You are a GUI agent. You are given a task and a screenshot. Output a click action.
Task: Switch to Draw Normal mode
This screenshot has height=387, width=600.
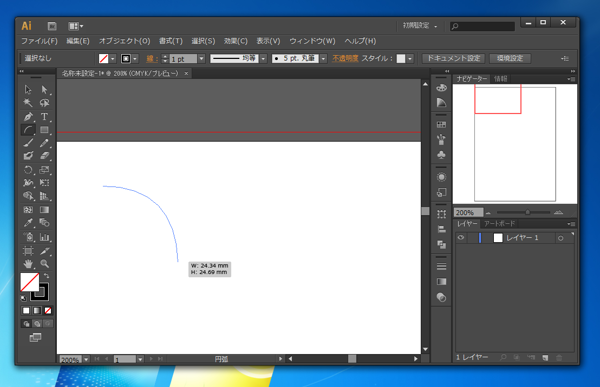click(26, 324)
